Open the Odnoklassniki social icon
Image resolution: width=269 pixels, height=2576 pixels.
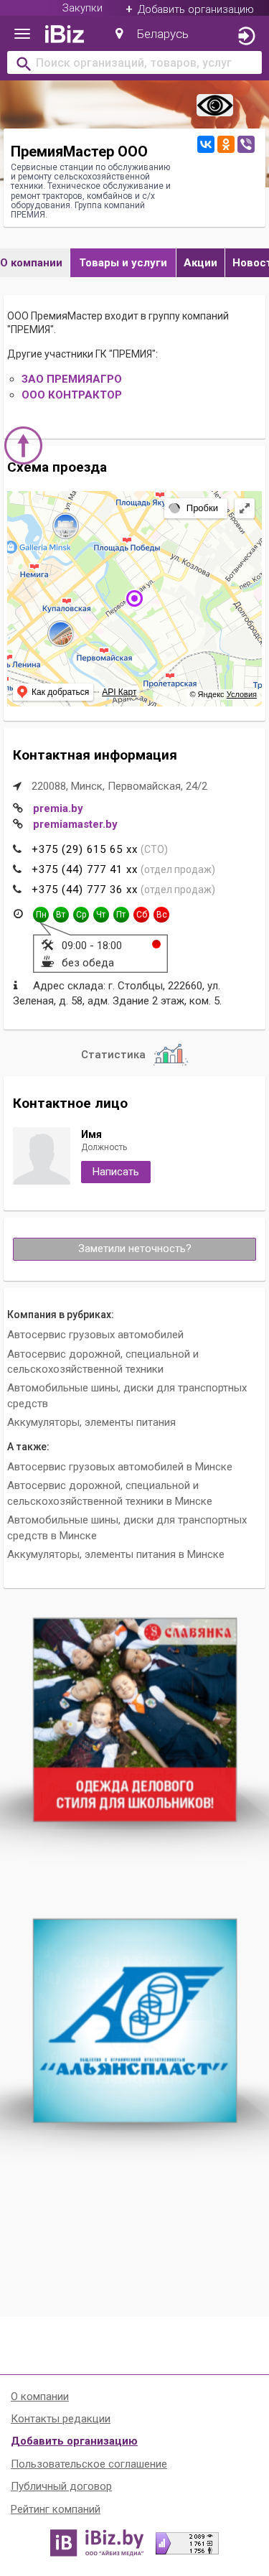tap(226, 144)
